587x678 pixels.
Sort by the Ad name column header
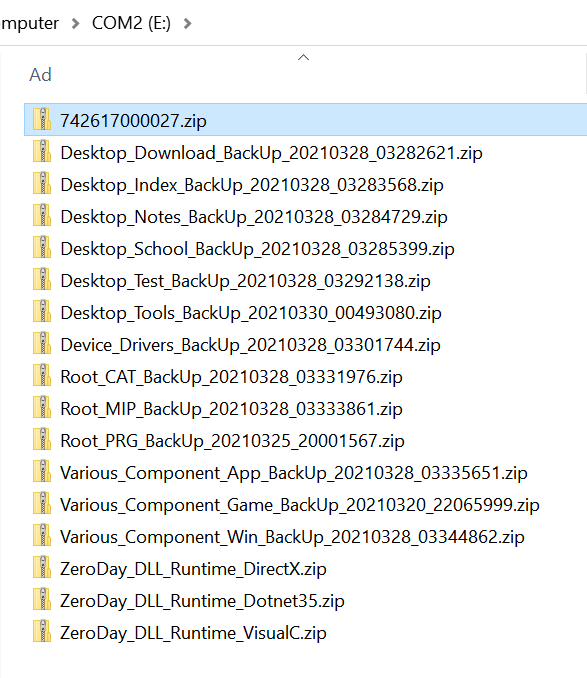point(41,75)
